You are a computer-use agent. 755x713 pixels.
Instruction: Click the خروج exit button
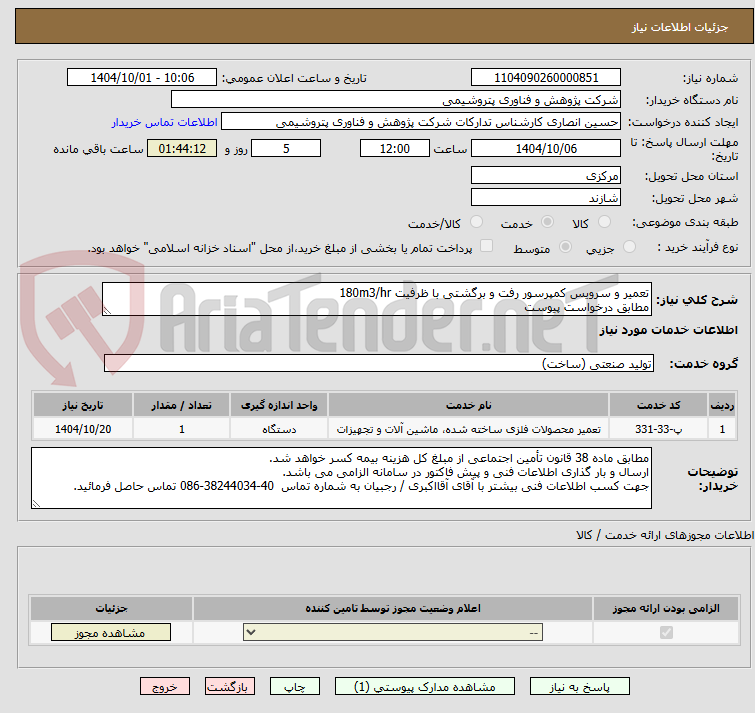[x=165, y=687]
